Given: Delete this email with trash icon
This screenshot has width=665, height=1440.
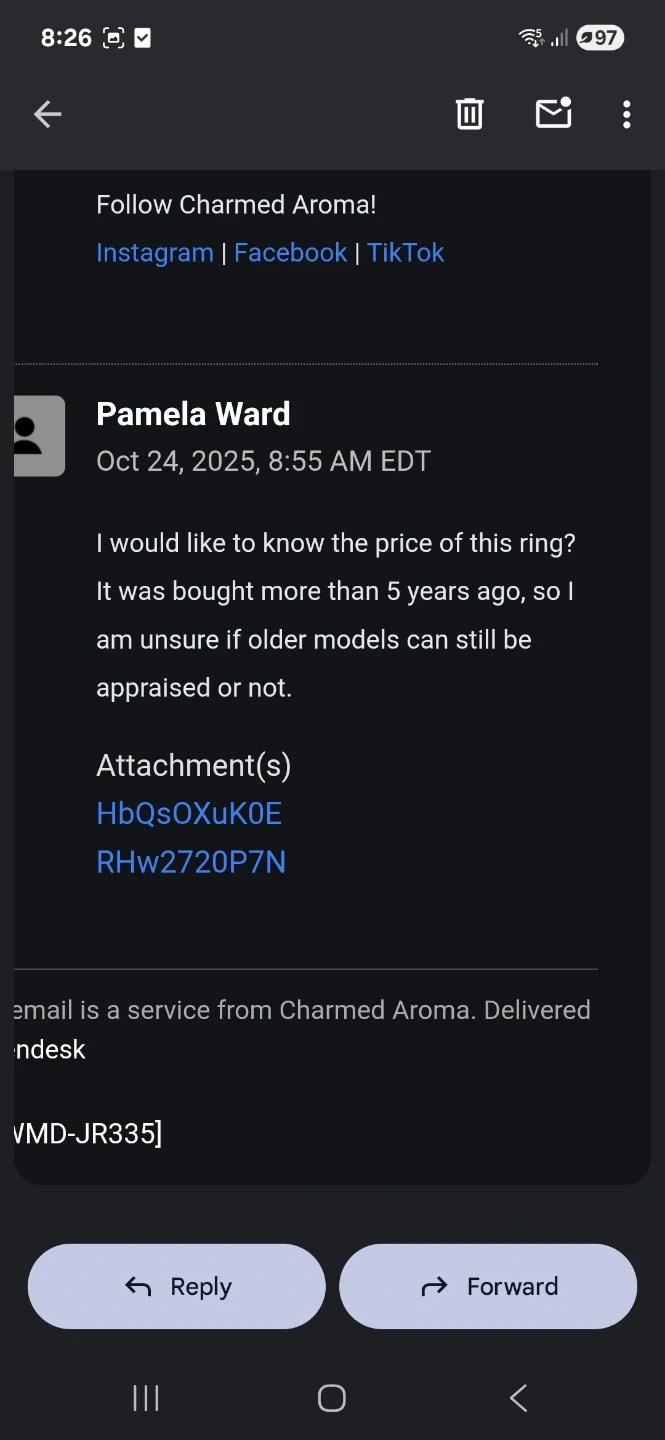Looking at the screenshot, I should coord(469,115).
